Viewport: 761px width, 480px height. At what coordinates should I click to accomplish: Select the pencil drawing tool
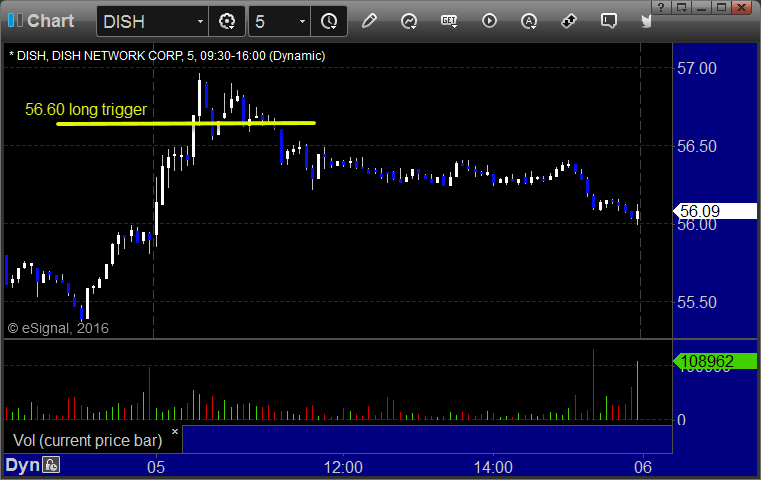click(369, 21)
